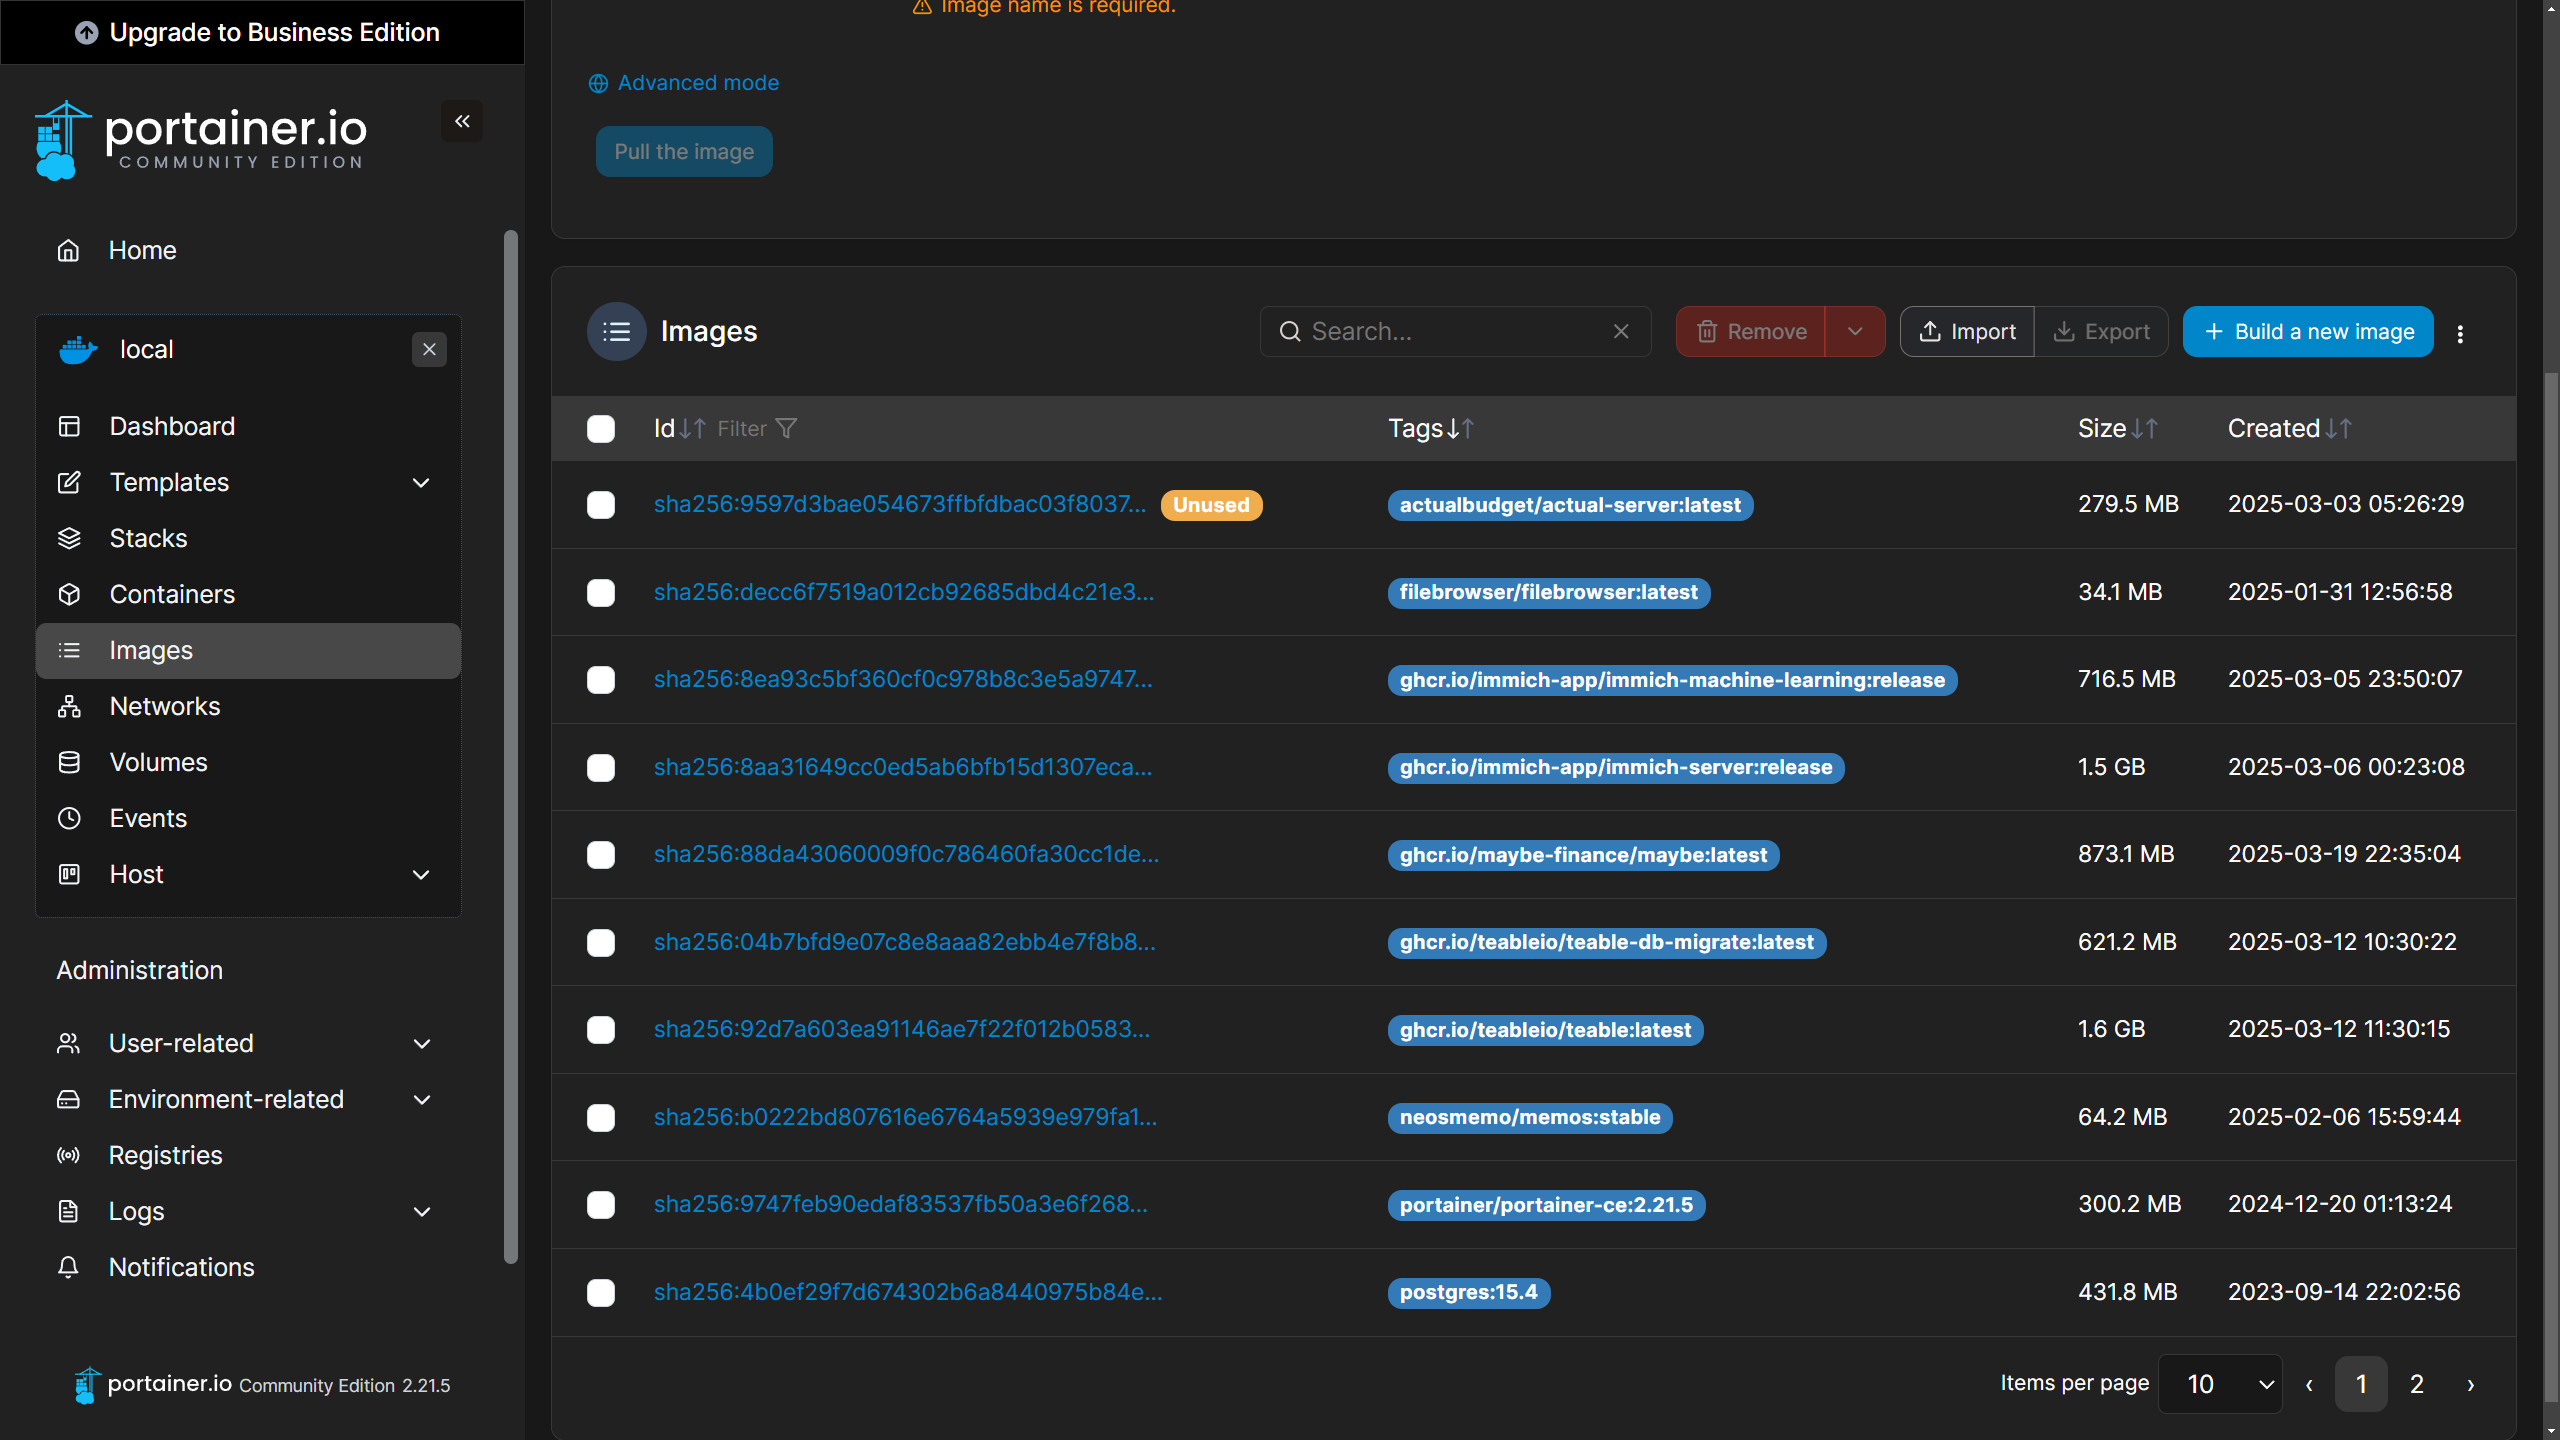Close the local environment with X
The width and height of the screenshot is (2560, 1440).
[x=429, y=349]
